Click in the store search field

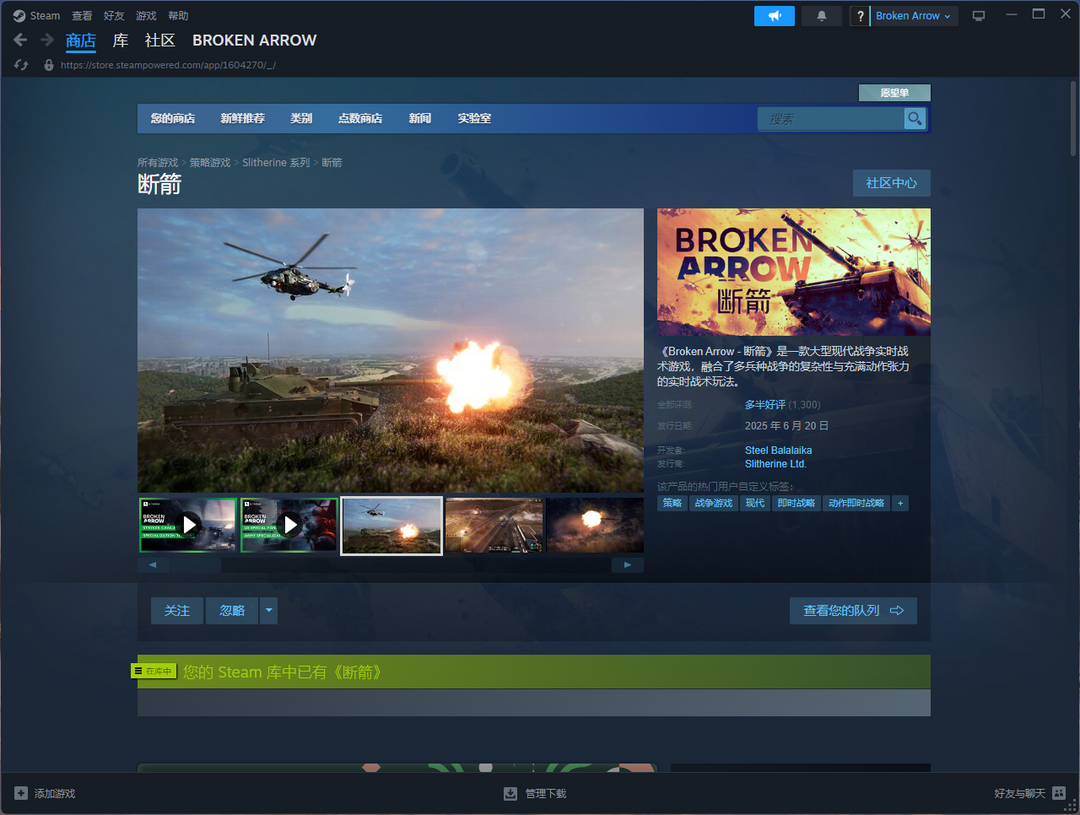click(830, 119)
